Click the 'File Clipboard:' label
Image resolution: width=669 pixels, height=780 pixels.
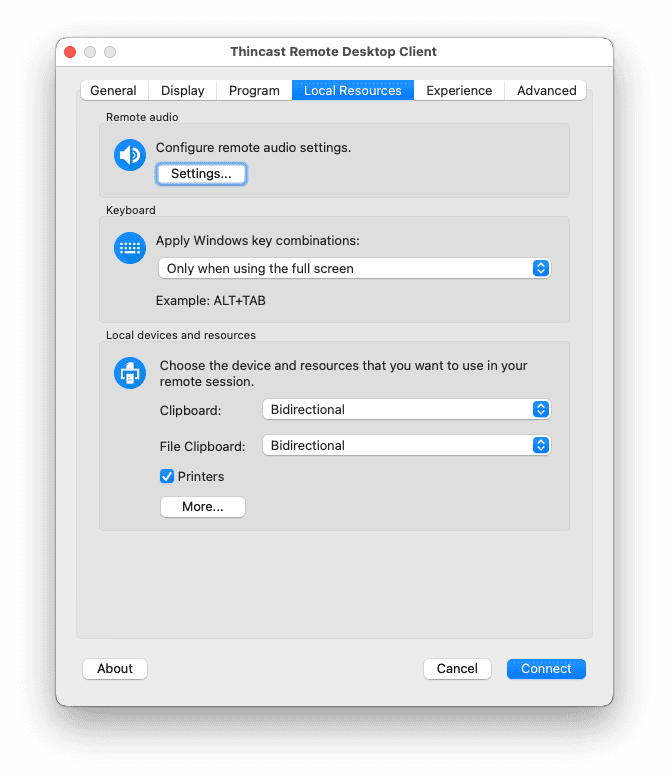click(x=202, y=446)
